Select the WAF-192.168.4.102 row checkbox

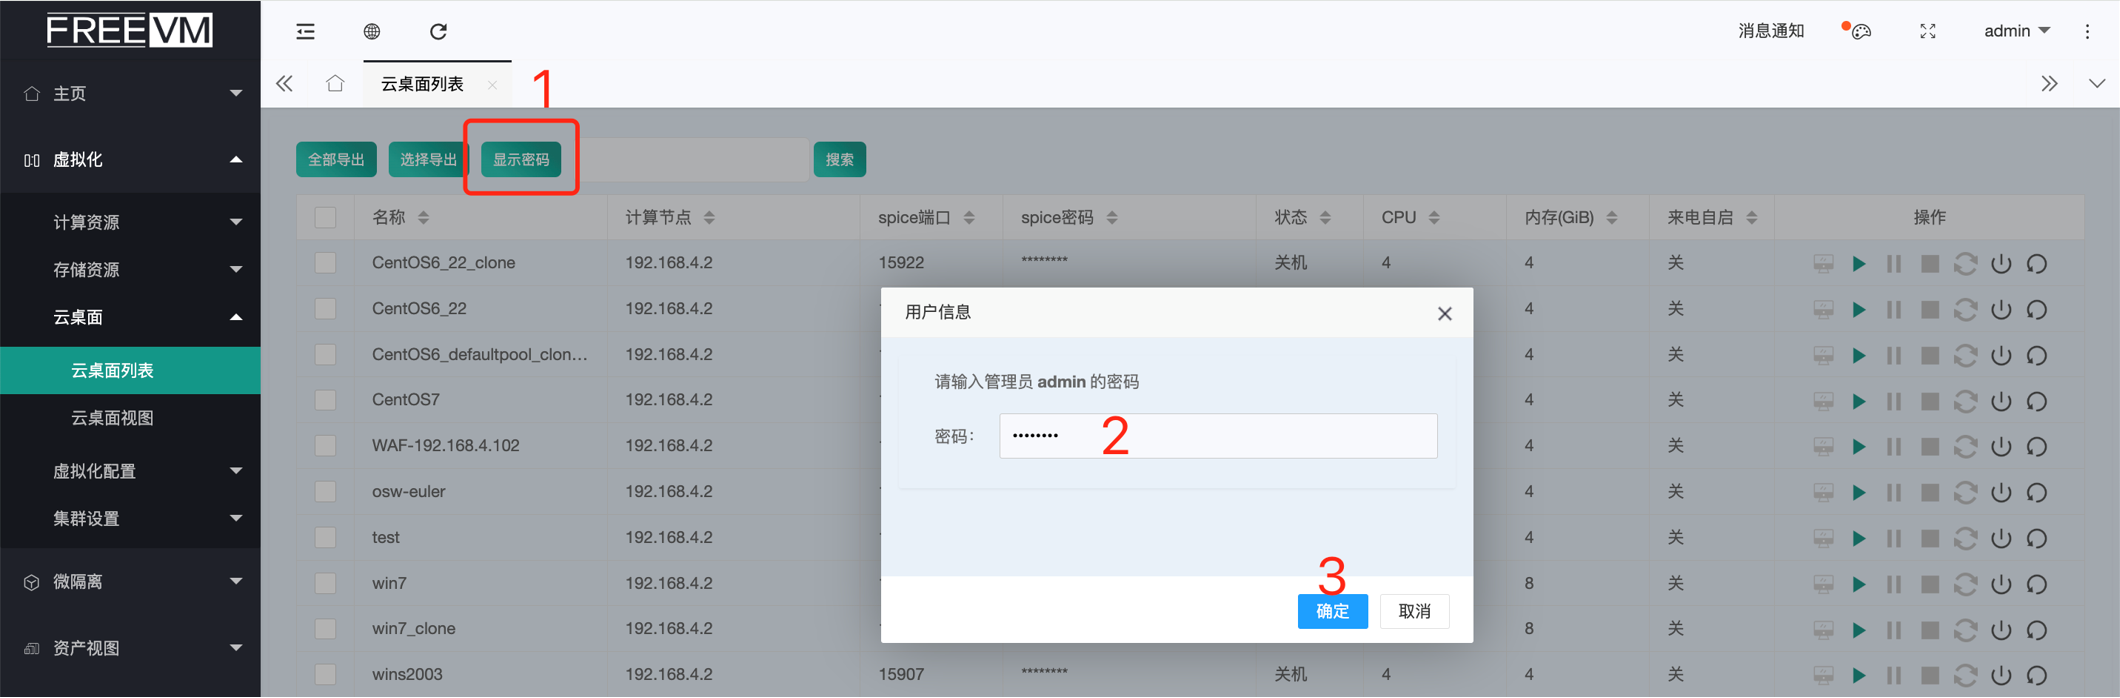click(x=325, y=446)
